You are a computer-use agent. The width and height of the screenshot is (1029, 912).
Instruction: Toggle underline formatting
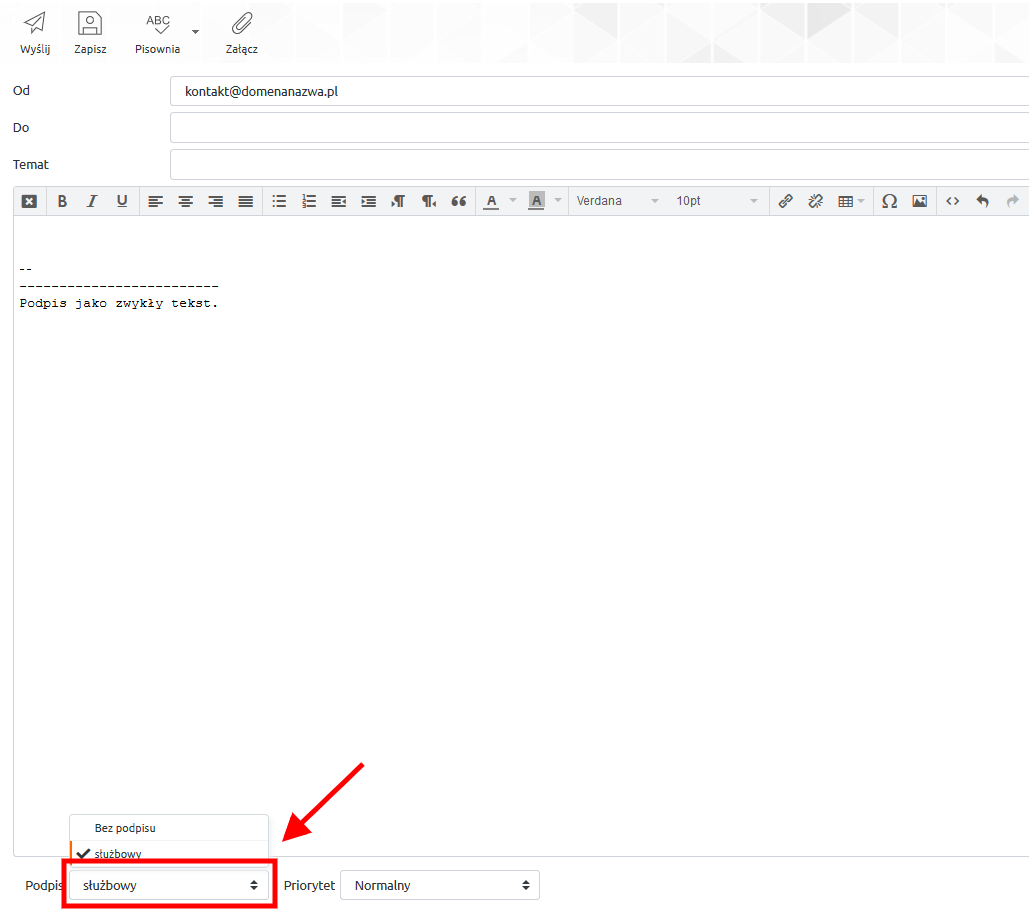click(122, 201)
